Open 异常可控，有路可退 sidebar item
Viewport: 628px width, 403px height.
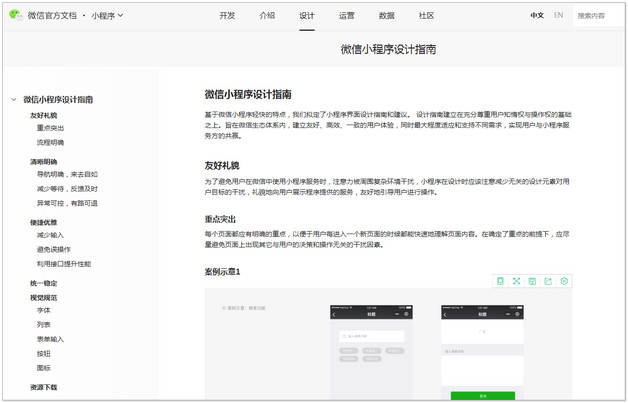67,203
